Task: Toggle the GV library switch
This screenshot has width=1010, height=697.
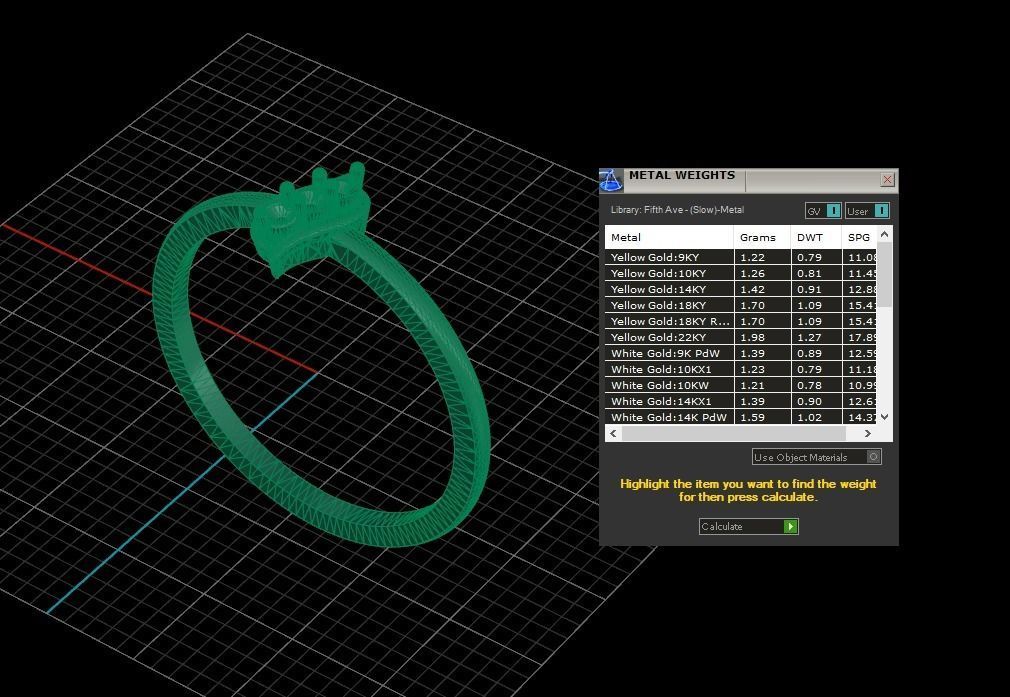Action: pyautogui.click(x=823, y=211)
